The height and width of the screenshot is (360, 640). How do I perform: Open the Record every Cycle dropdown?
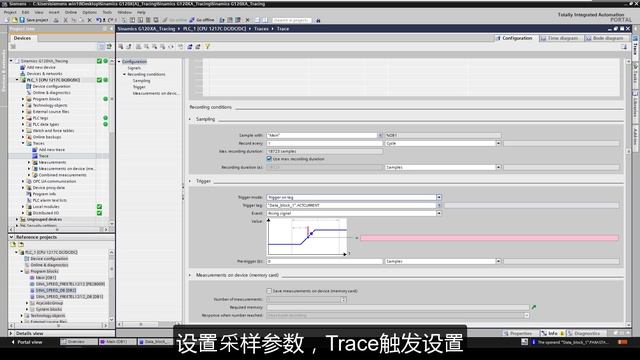[x=498, y=143]
